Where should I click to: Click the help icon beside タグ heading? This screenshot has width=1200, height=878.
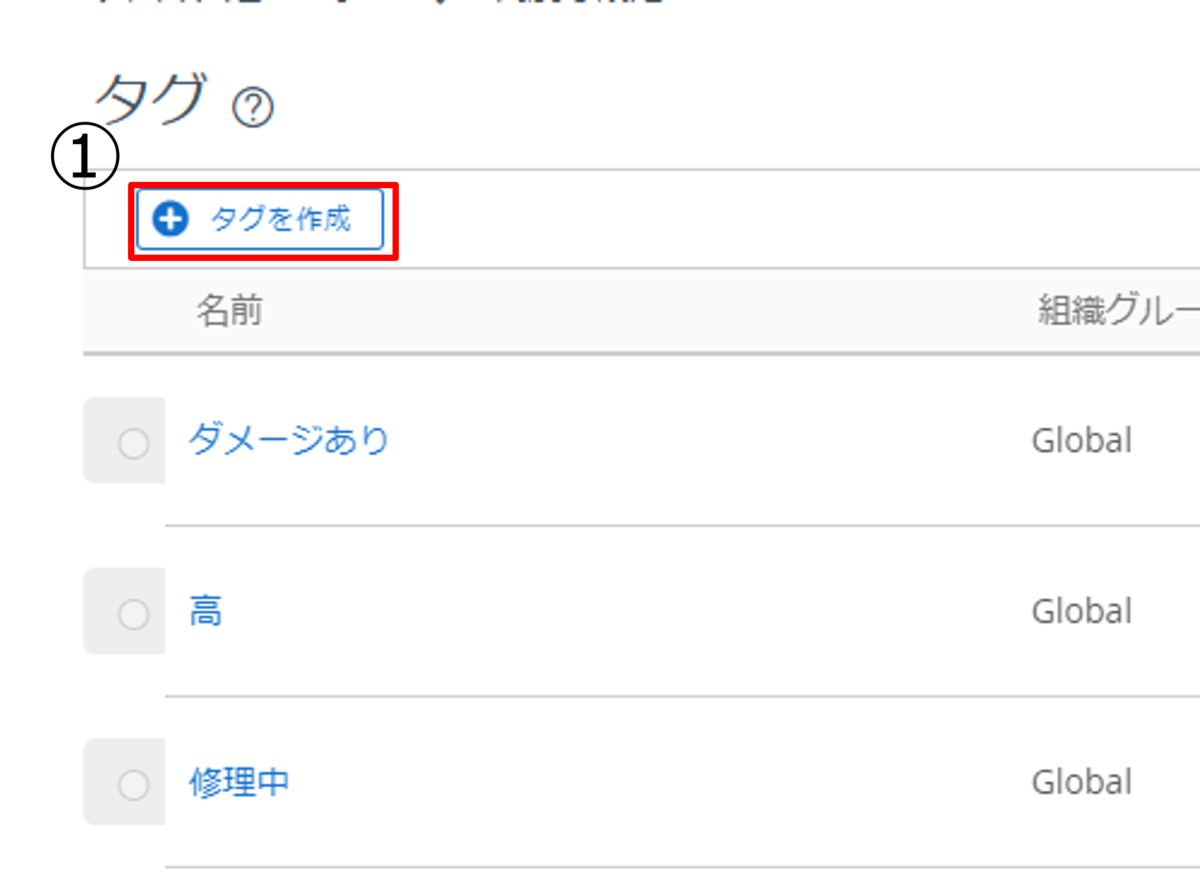coord(253,107)
